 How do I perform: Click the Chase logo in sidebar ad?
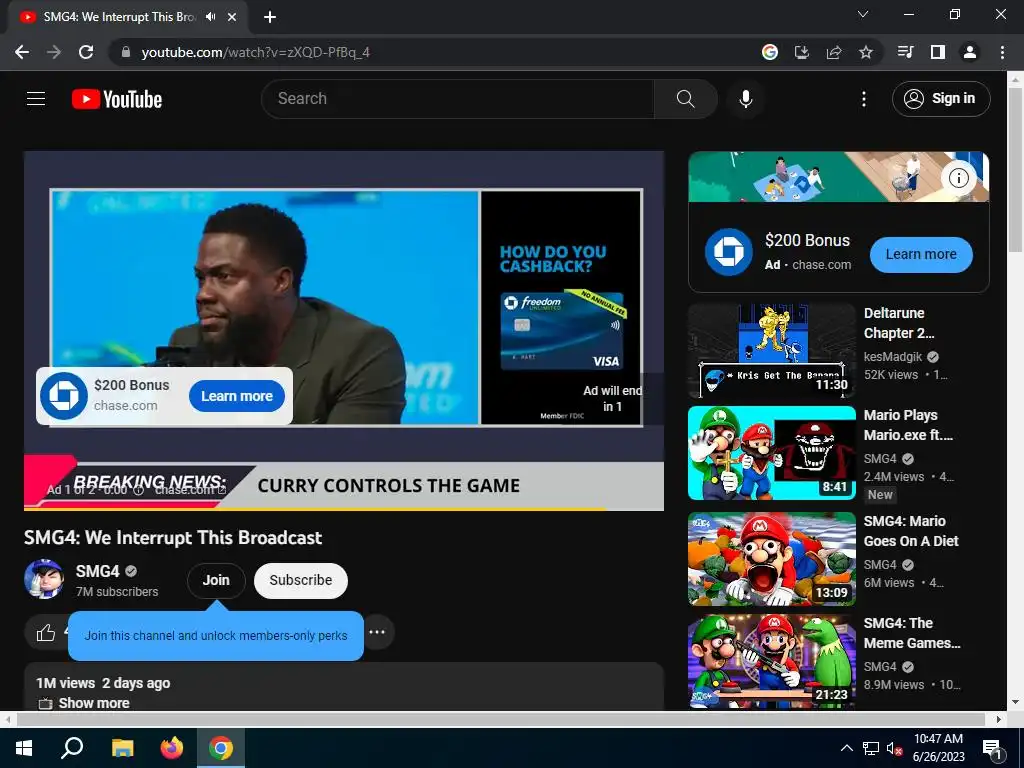pyautogui.click(x=728, y=251)
